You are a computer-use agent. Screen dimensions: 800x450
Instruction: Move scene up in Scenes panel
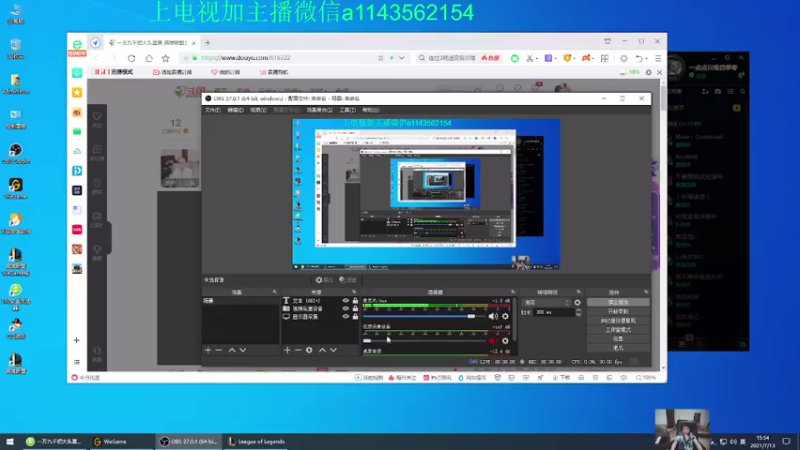click(232, 350)
